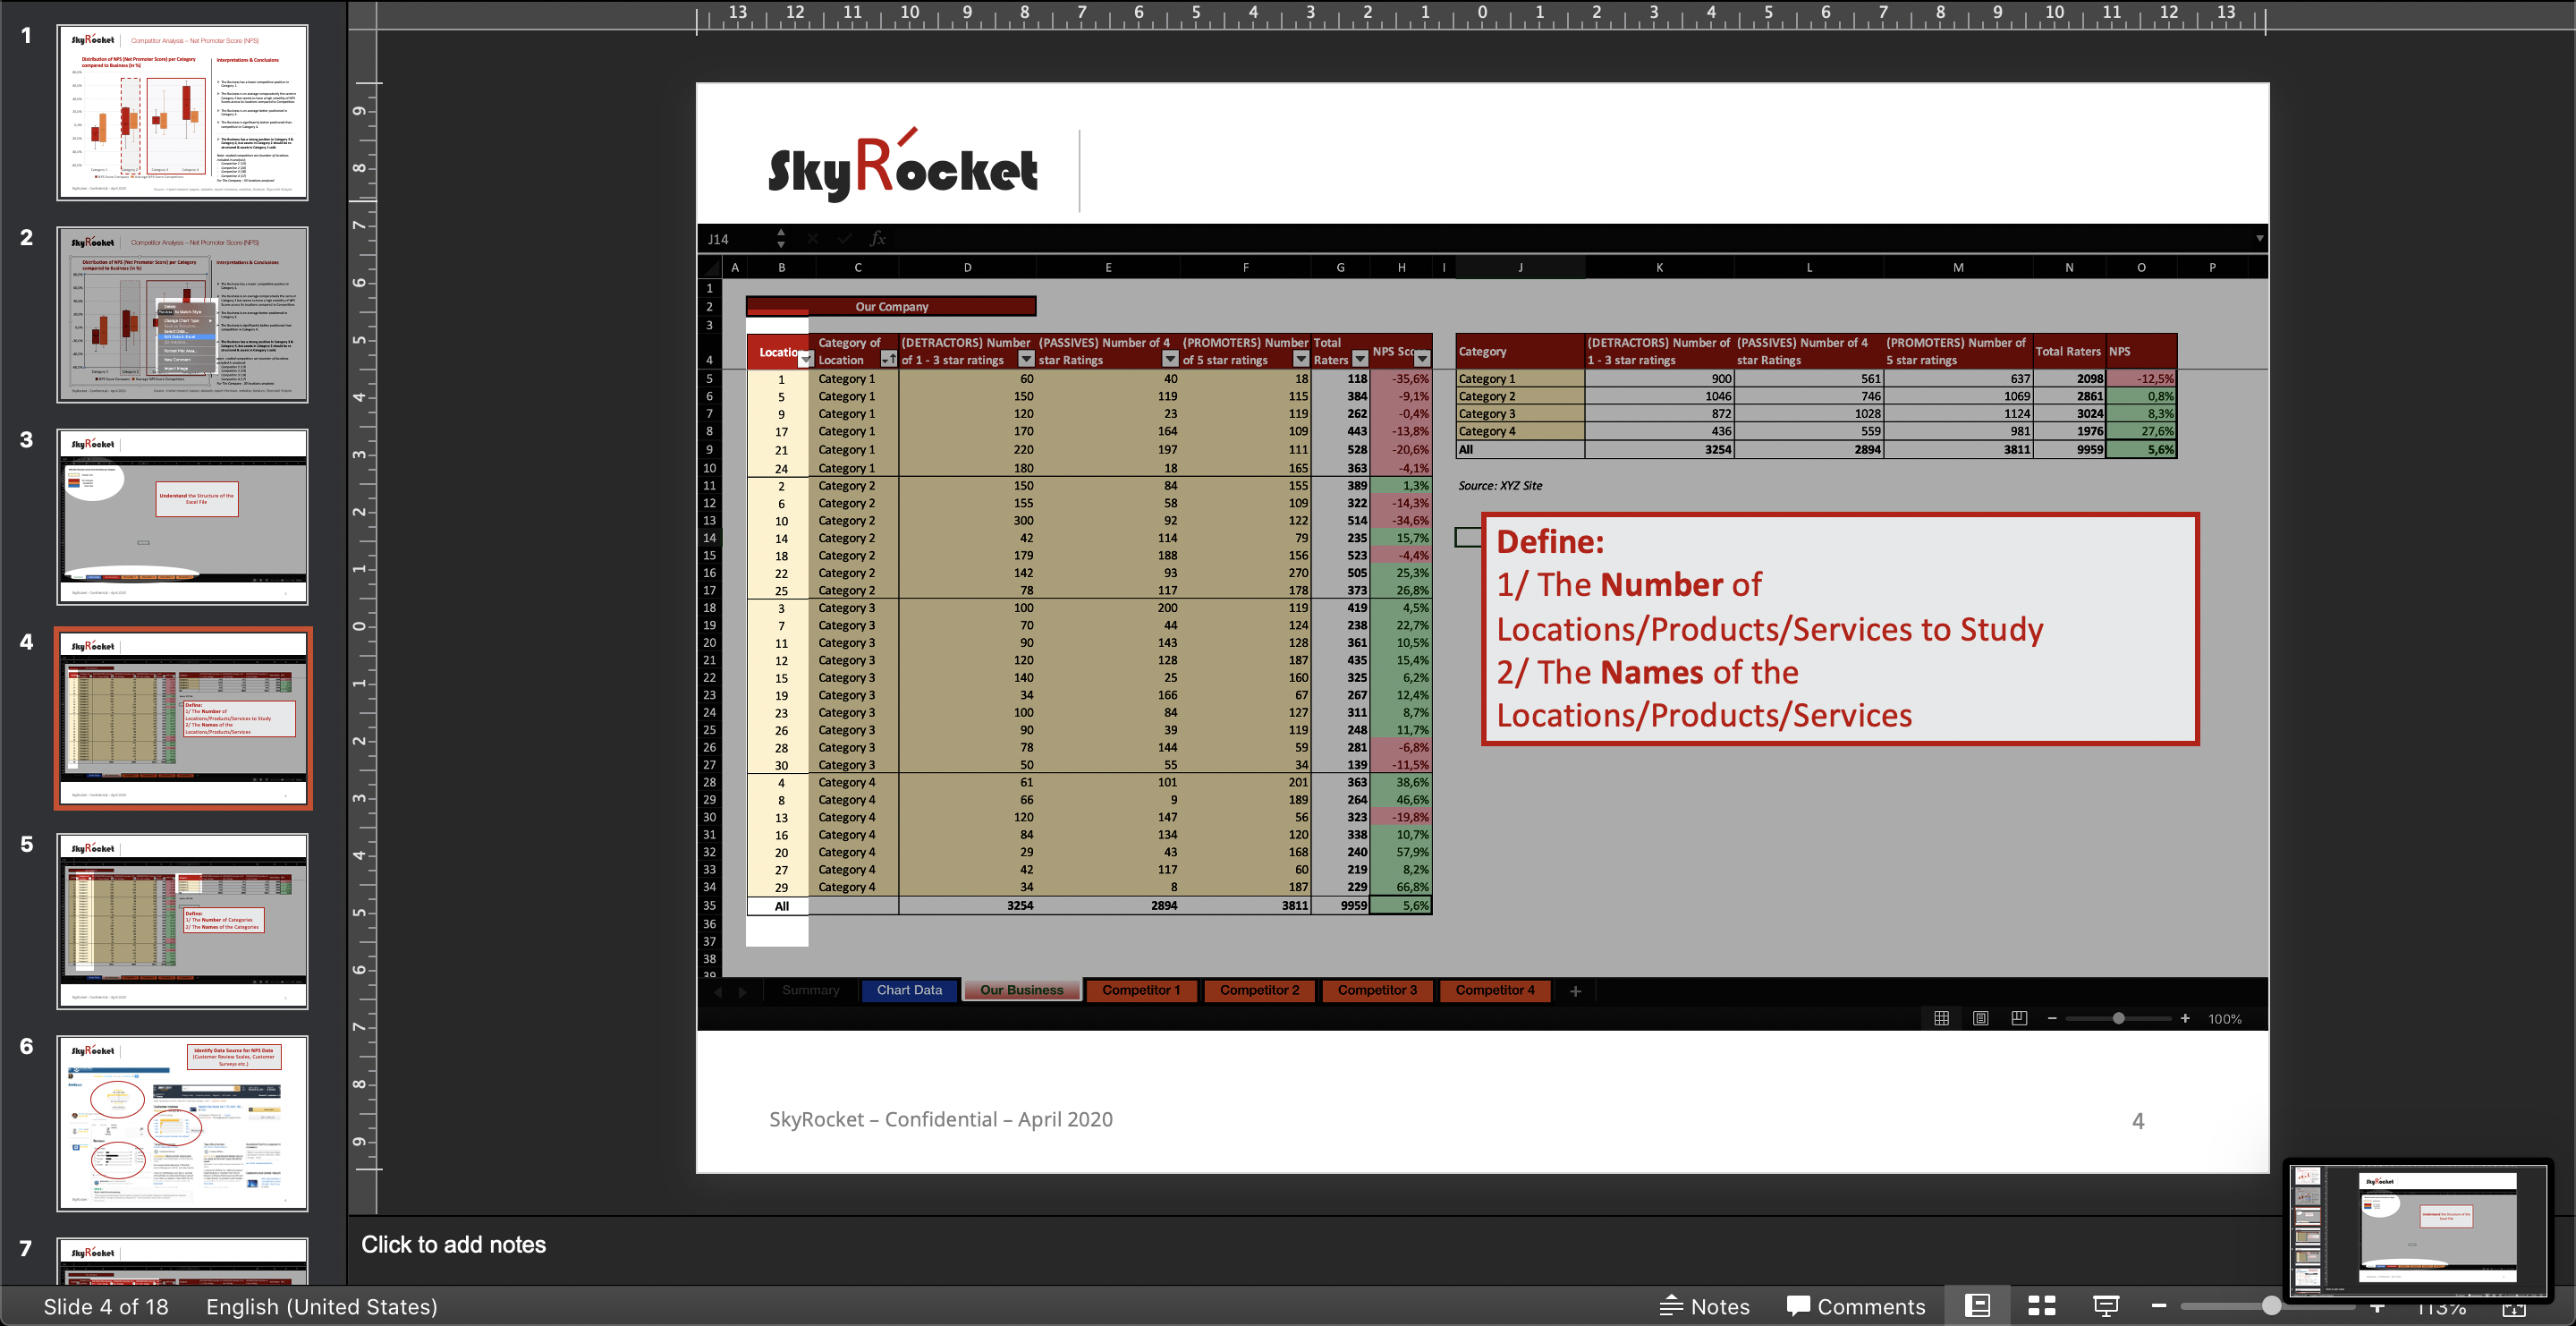
Task: Expand formula bar arrow in Excel screenshot
Action: 2259,238
